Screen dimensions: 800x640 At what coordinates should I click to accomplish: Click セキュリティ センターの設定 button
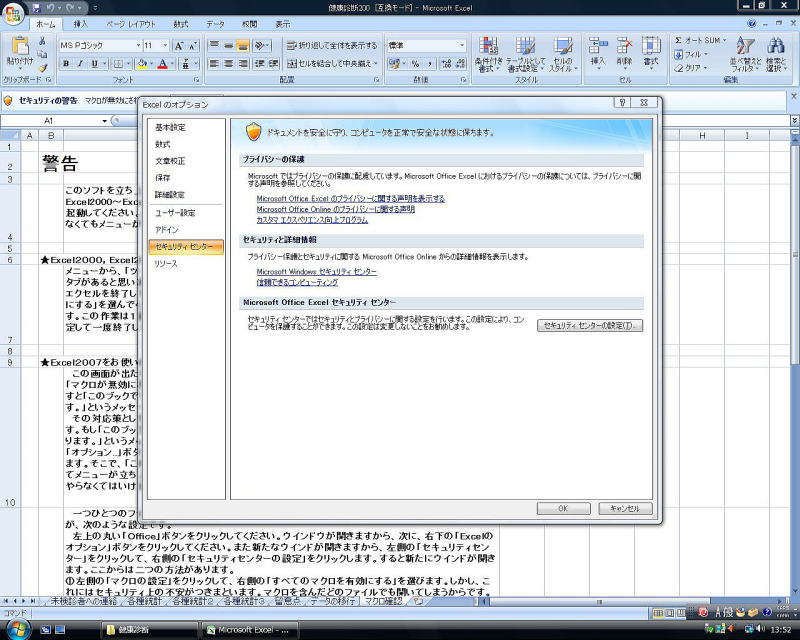point(590,326)
